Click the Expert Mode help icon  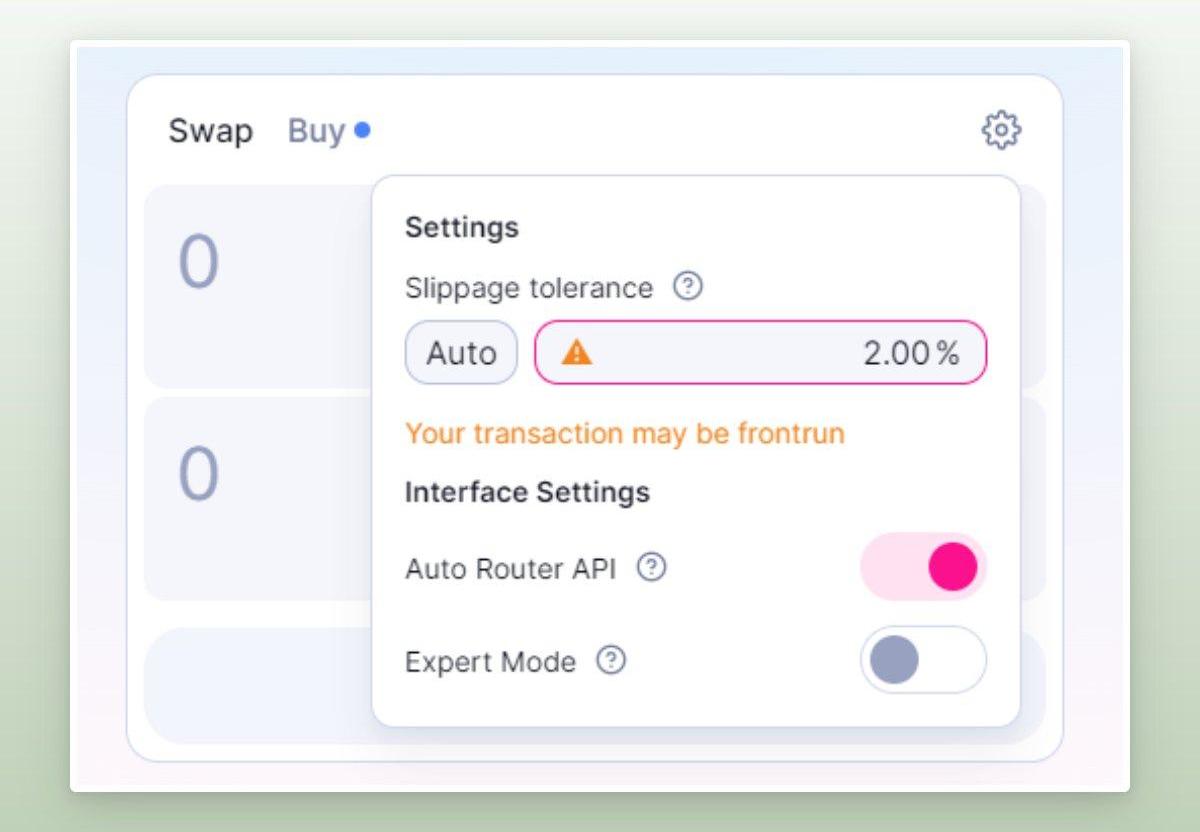pos(611,660)
